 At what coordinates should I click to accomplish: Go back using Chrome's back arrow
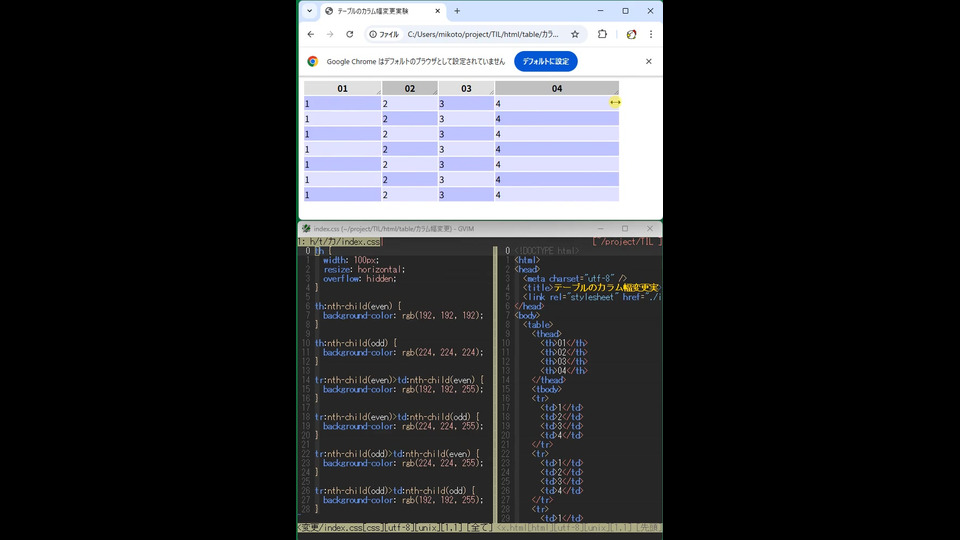(311, 34)
